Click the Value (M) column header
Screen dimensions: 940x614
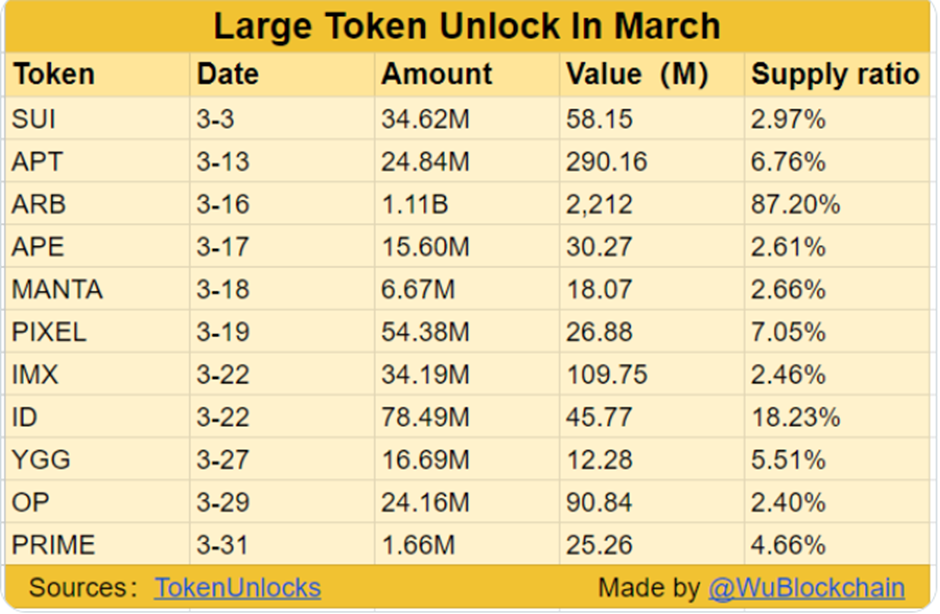pyautogui.click(x=636, y=75)
